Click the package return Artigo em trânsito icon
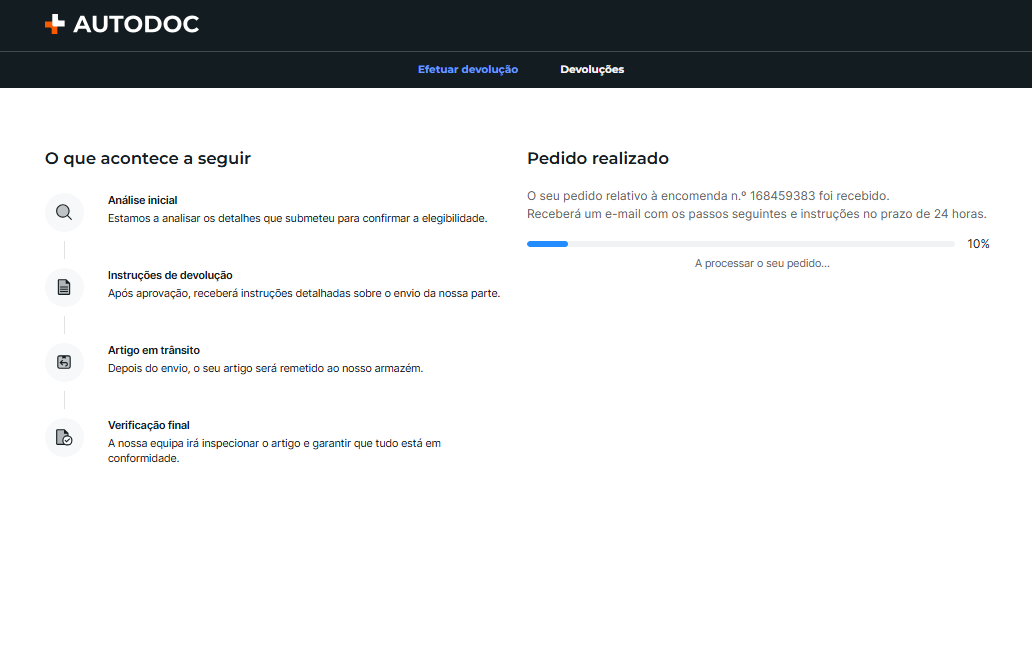 (64, 363)
